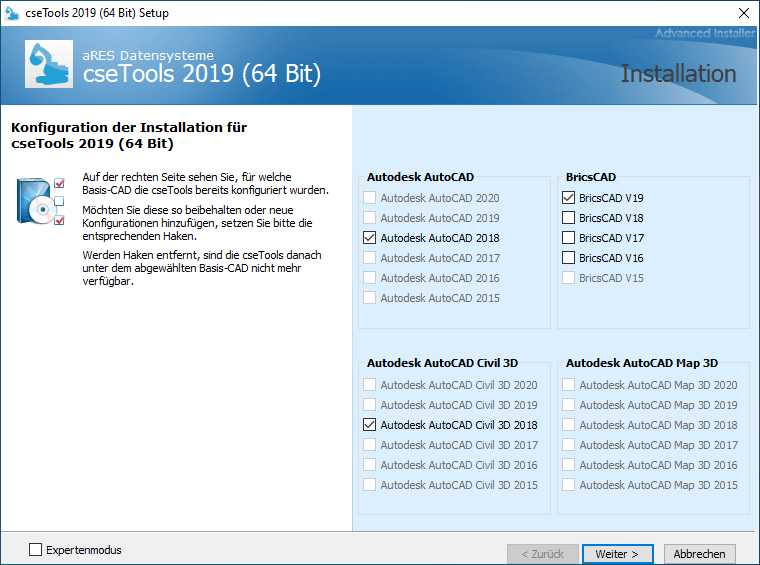Close the cseTools setup window
760x565 pixels.
coord(743,13)
